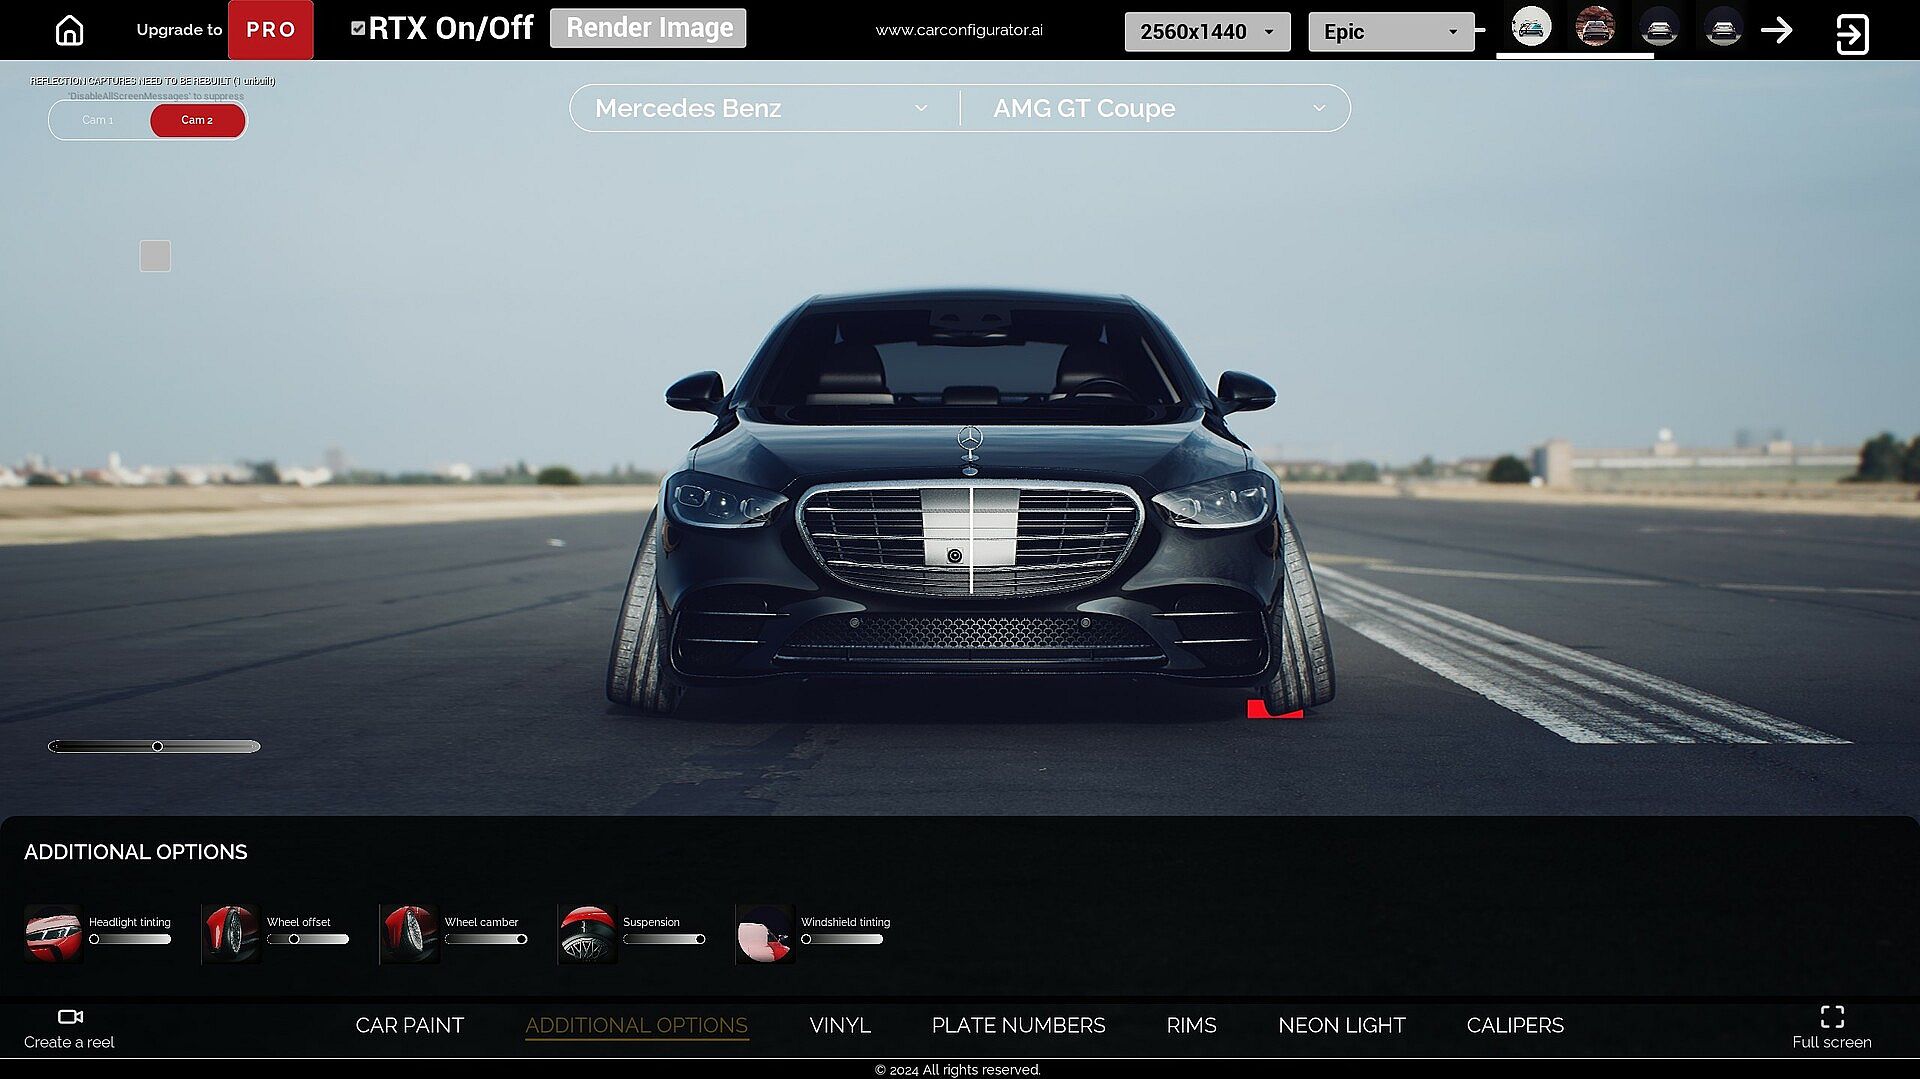This screenshot has width=1920, height=1079.
Task: Adjust the Suspension slider
Action: point(664,939)
